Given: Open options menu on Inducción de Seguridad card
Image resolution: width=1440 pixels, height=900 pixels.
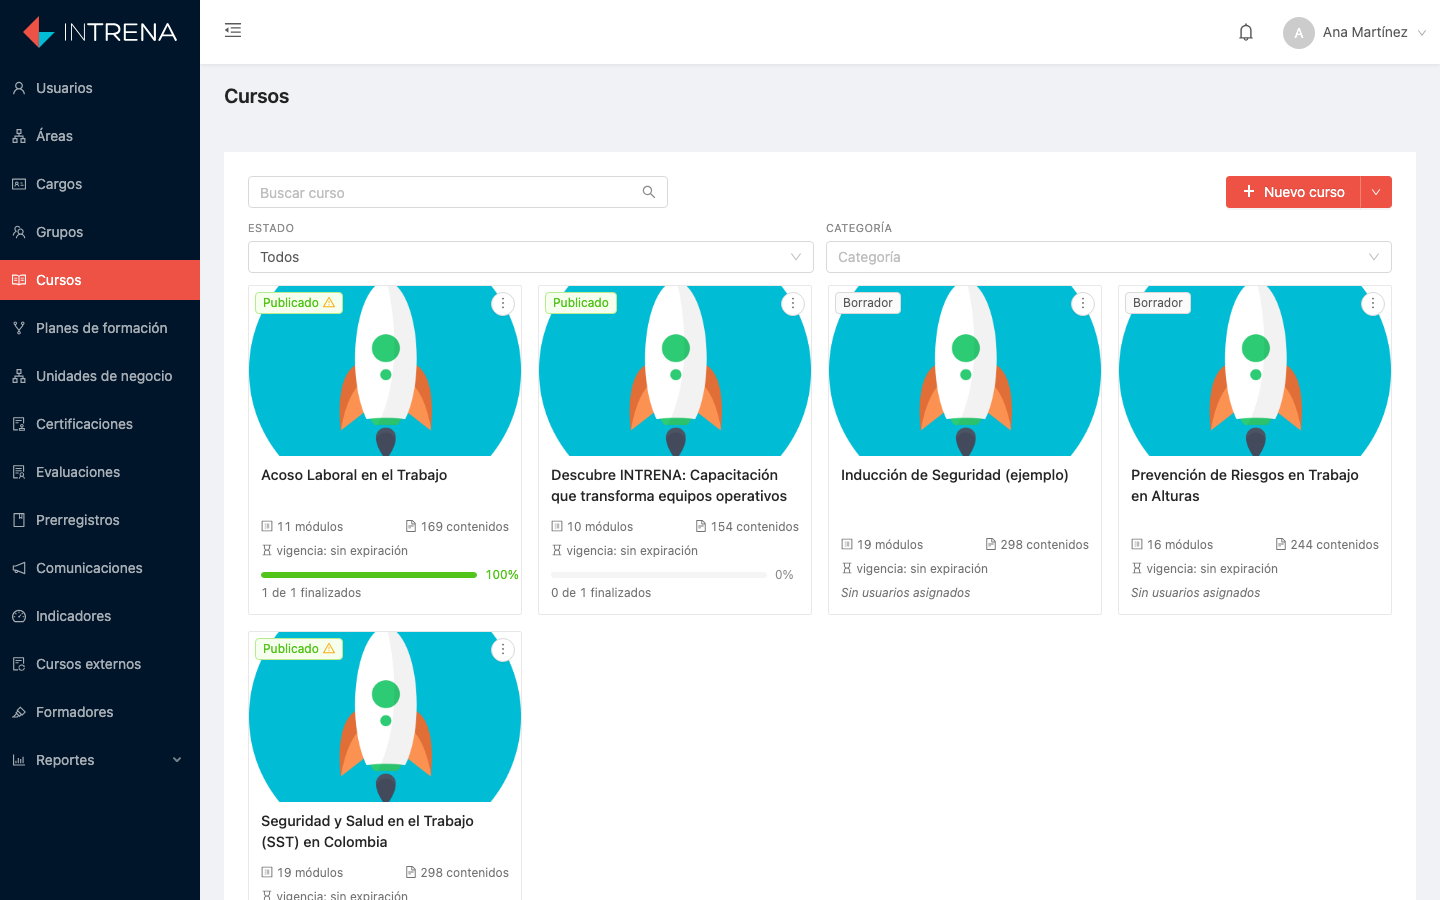Looking at the screenshot, I should click(1083, 303).
